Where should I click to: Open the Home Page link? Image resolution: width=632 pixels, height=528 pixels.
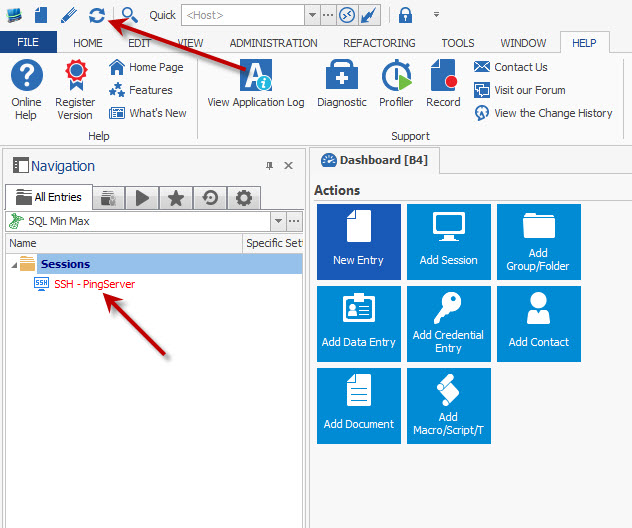pos(147,67)
